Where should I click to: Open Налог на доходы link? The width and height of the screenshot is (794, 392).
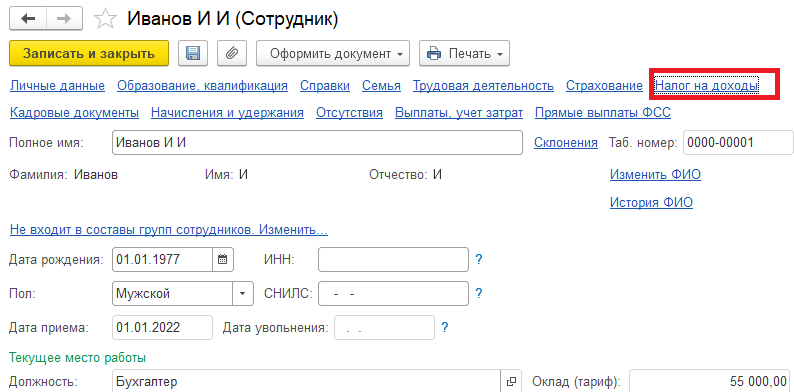click(x=707, y=86)
